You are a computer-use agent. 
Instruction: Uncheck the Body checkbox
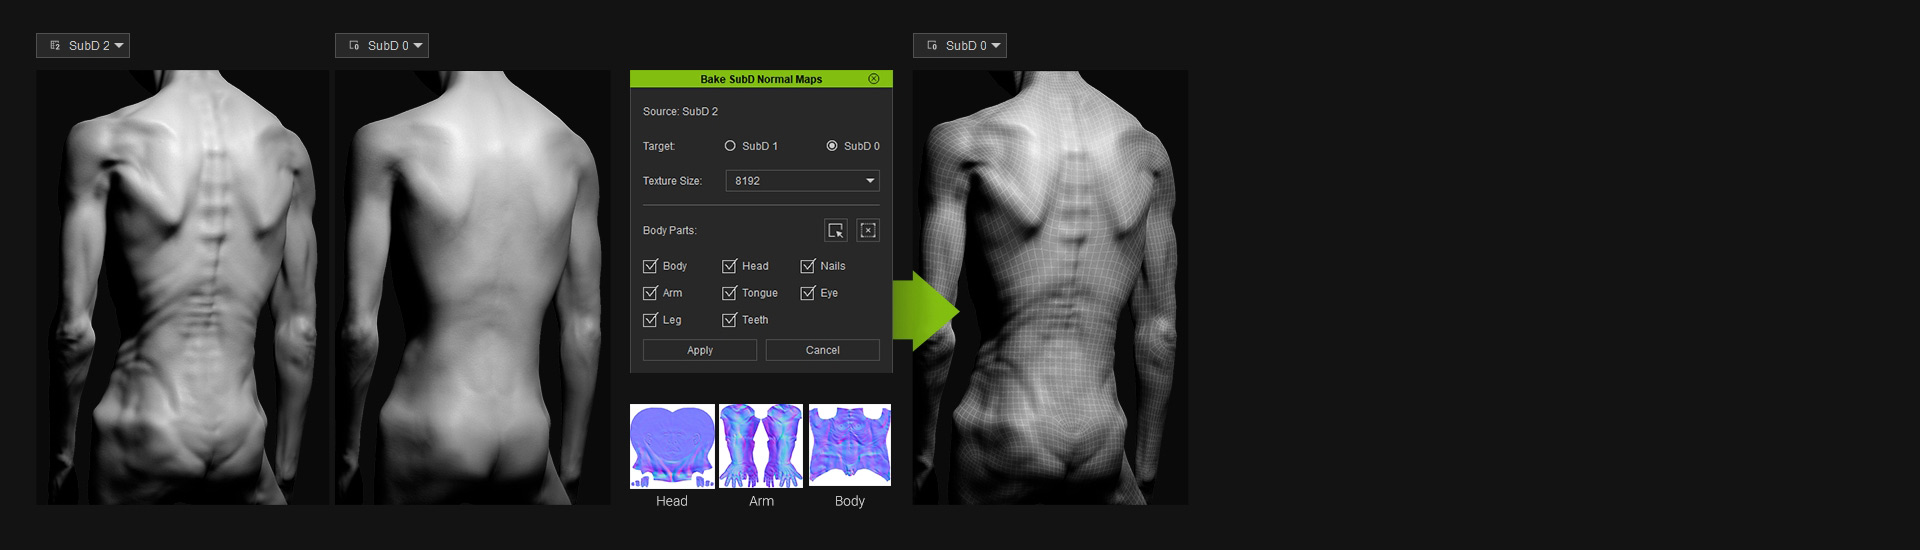point(650,266)
